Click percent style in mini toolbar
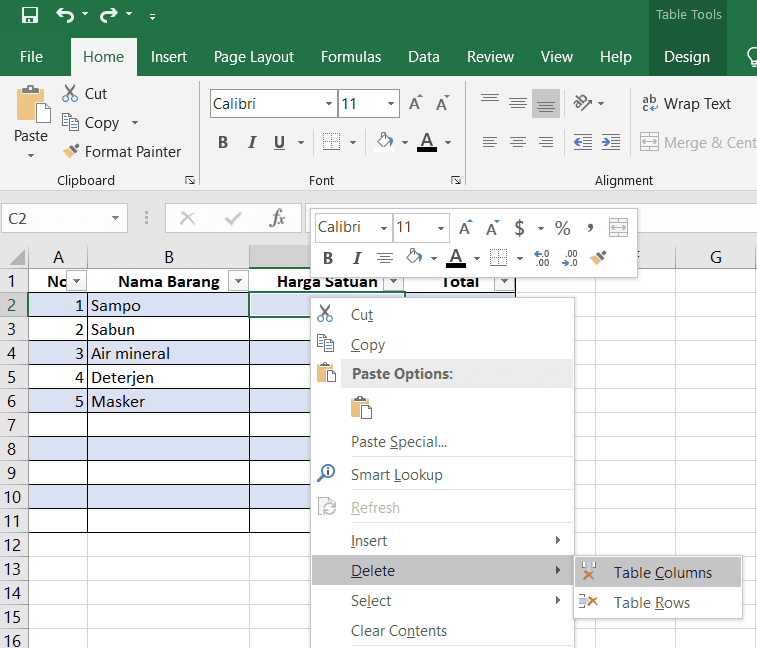Screen dimensions: 757x648 click(562, 227)
